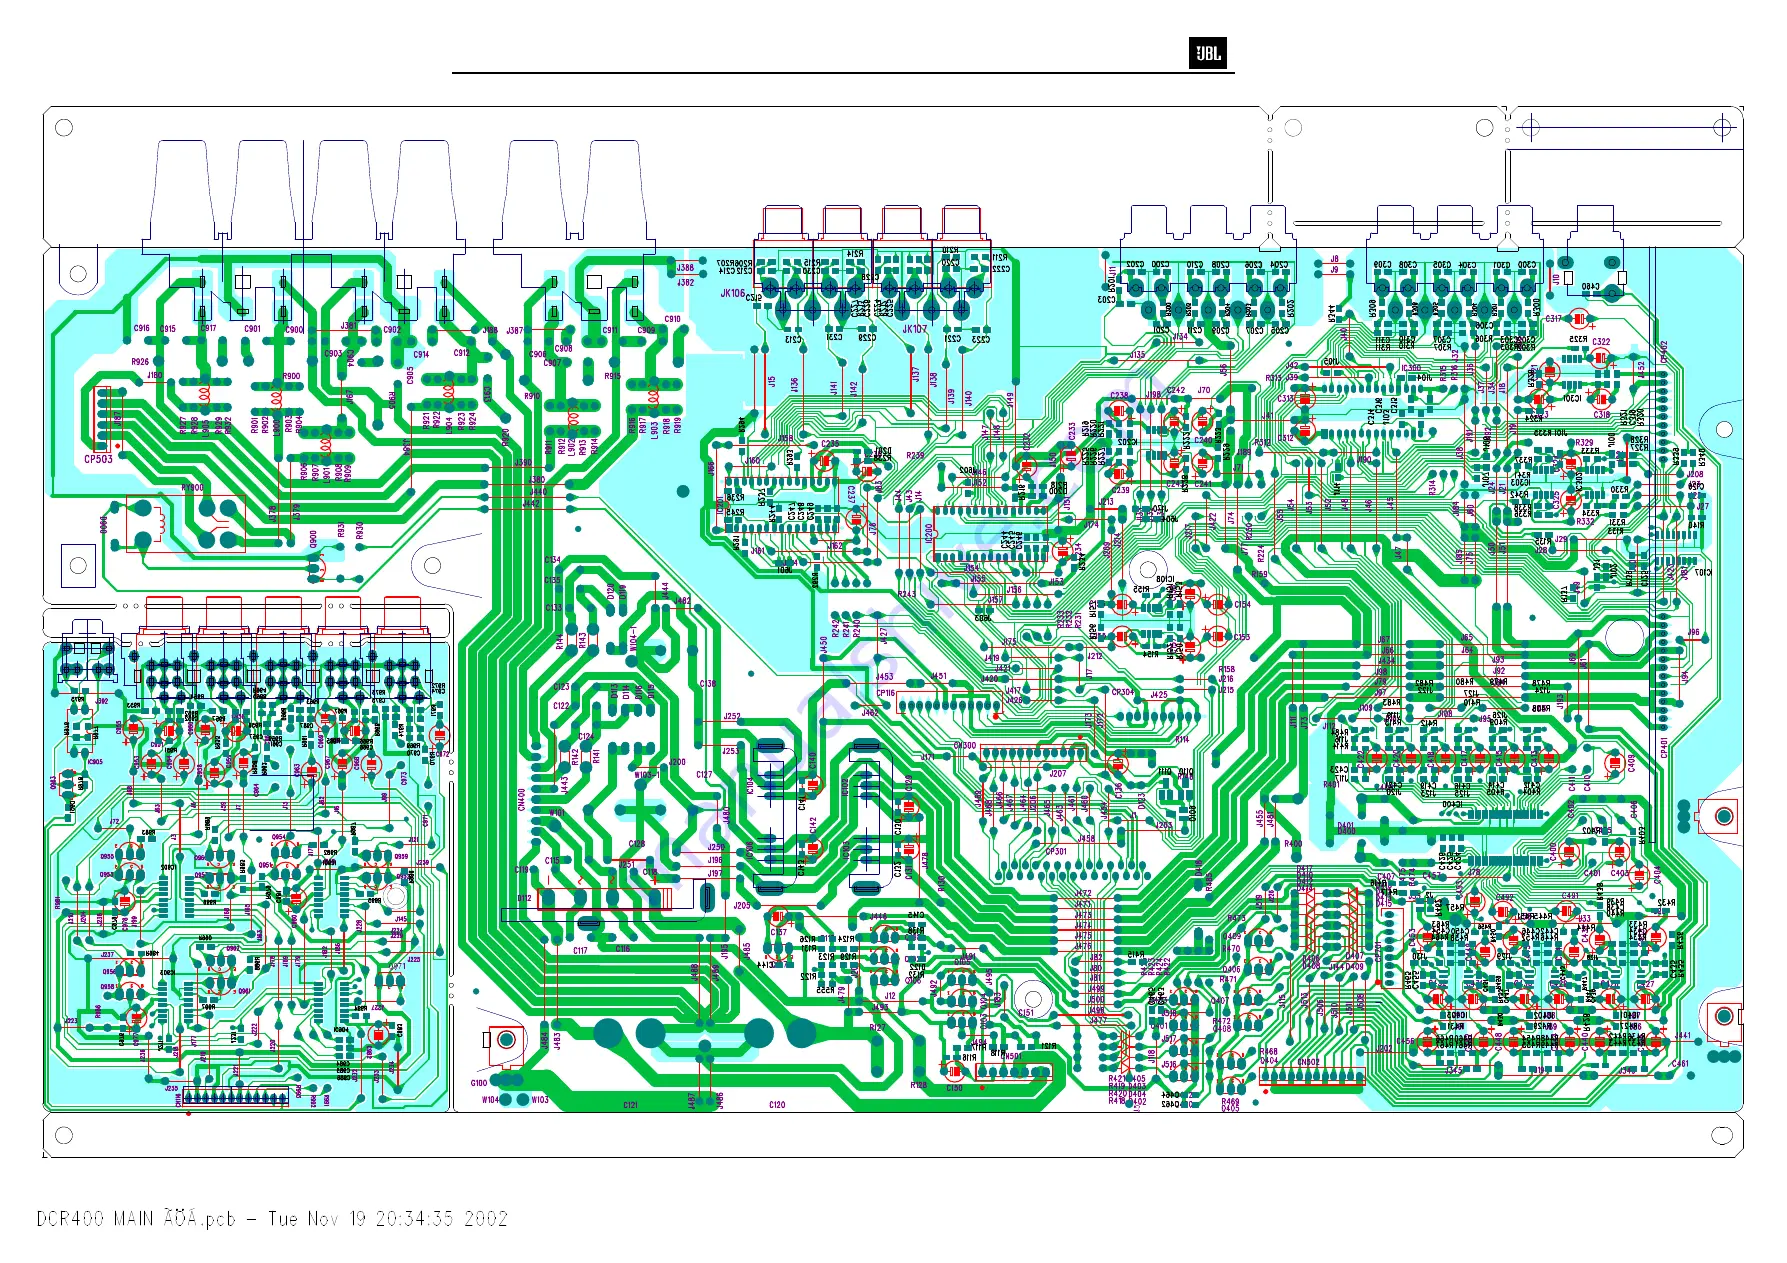Click the D112 rectifier label
Screen dimensions: 1787x1263
524,897
